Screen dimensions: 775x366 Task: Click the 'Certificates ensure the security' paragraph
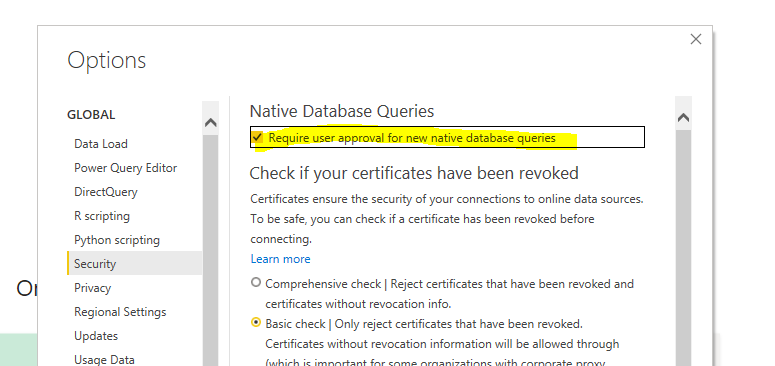pos(447,219)
